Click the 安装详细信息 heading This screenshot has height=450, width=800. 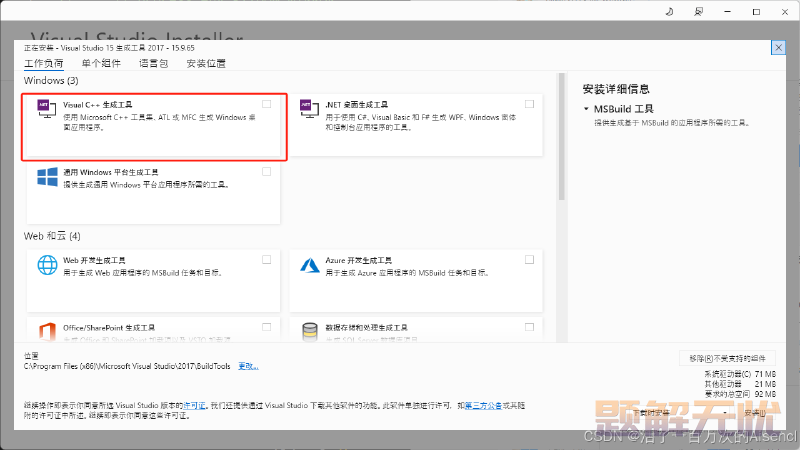[x=616, y=89]
